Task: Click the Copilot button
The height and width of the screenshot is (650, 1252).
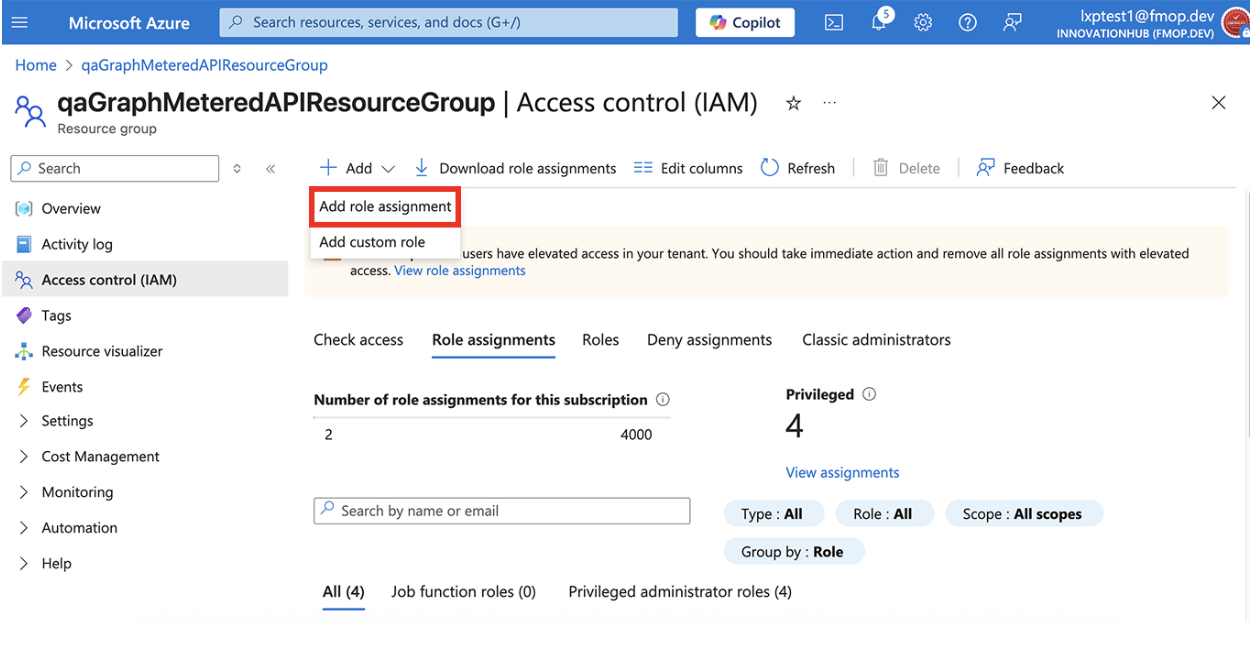Action: click(x=745, y=22)
